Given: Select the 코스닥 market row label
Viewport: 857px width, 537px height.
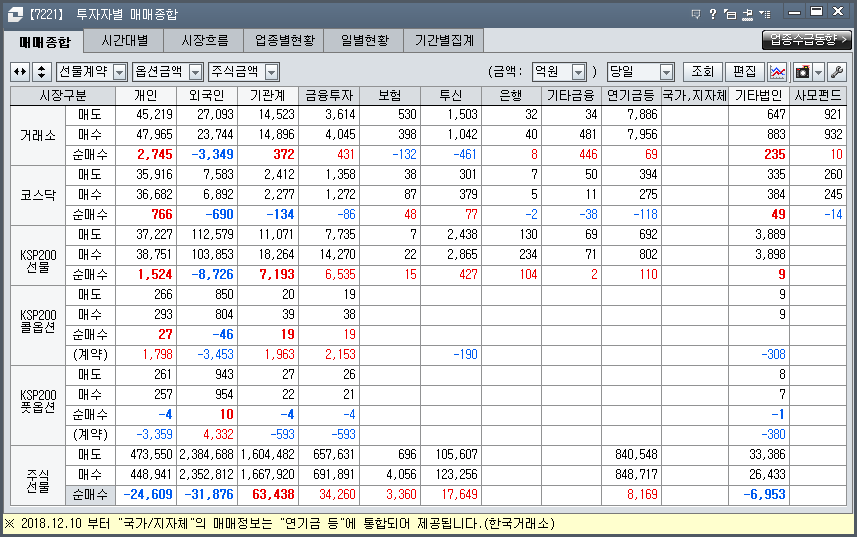Looking at the screenshot, I should click(38, 195).
